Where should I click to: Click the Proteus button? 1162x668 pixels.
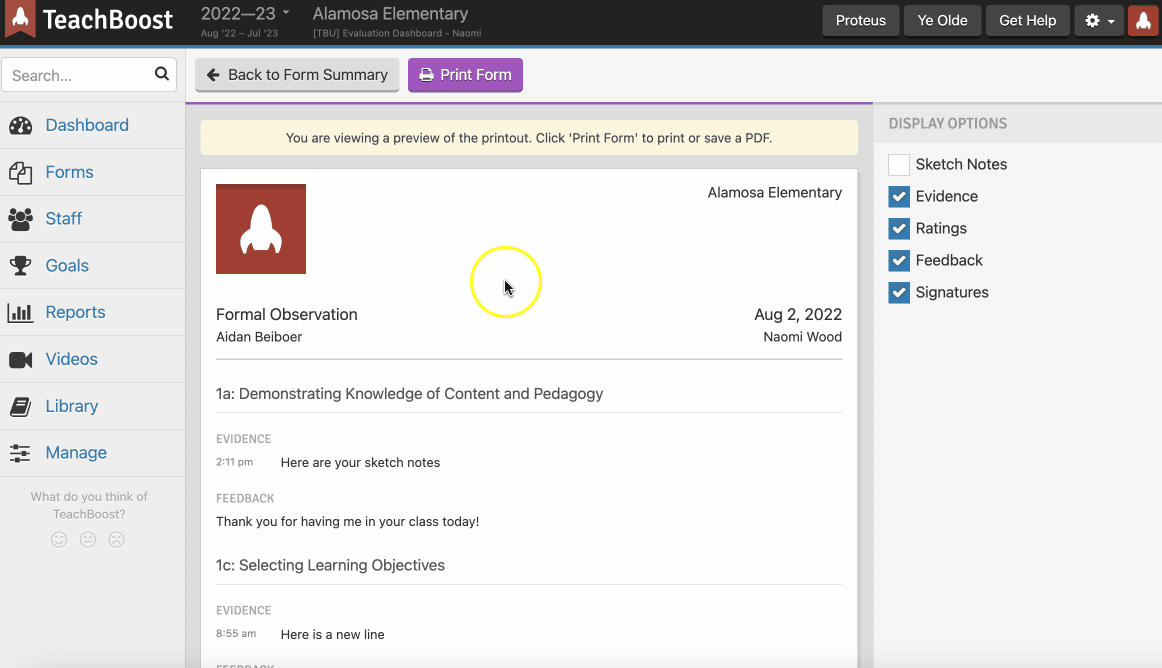[860, 21]
